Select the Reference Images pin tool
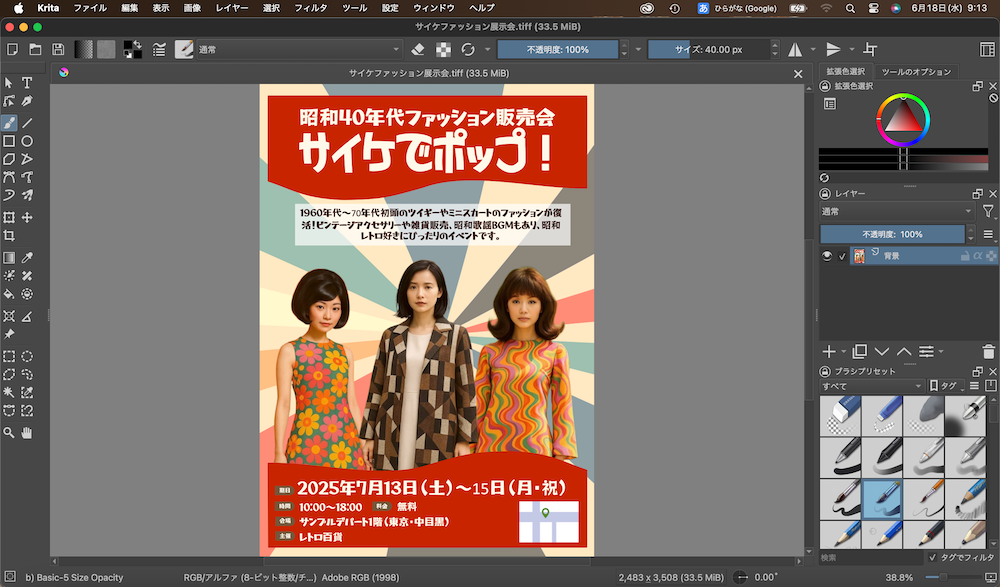 [x=9, y=334]
